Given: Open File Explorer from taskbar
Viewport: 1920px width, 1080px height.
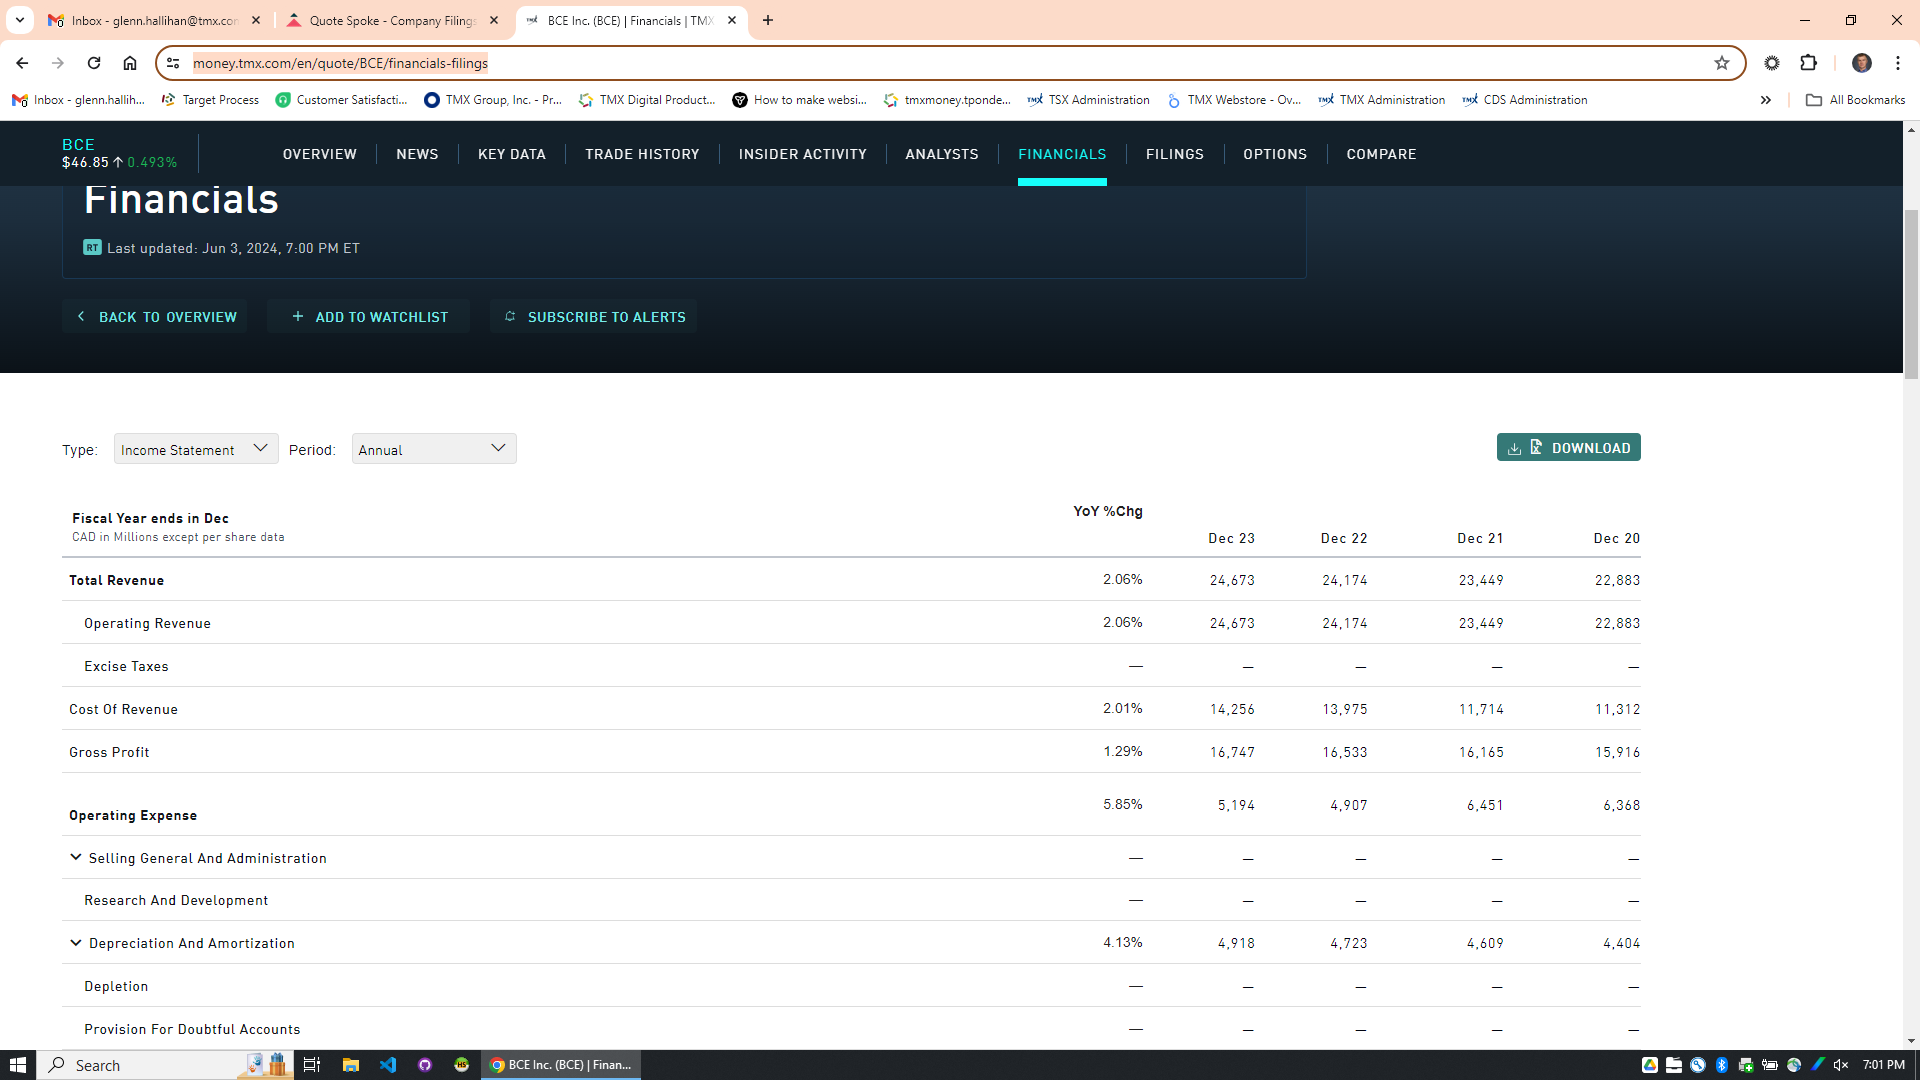Looking at the screenshot, I should coord(350,1065).
